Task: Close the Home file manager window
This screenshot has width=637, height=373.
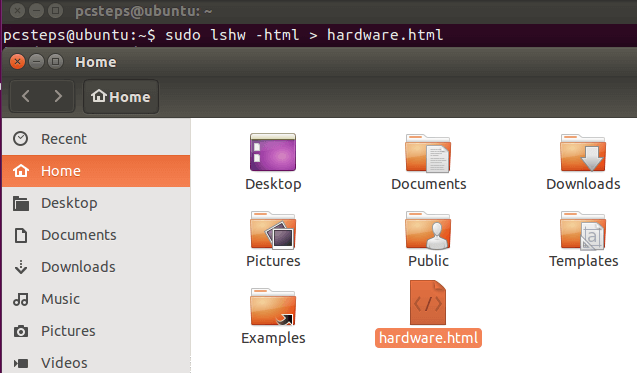Action: point(17,62)
